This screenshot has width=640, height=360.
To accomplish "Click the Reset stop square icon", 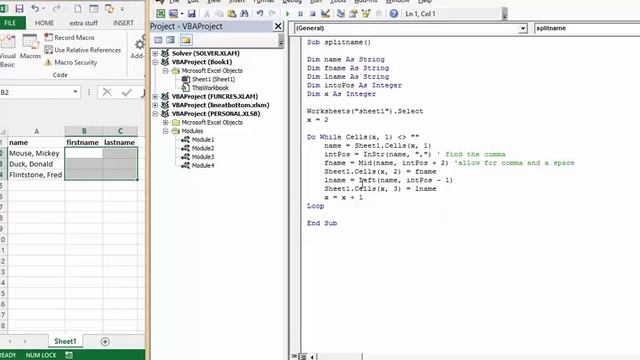I will tap(313, 13).
